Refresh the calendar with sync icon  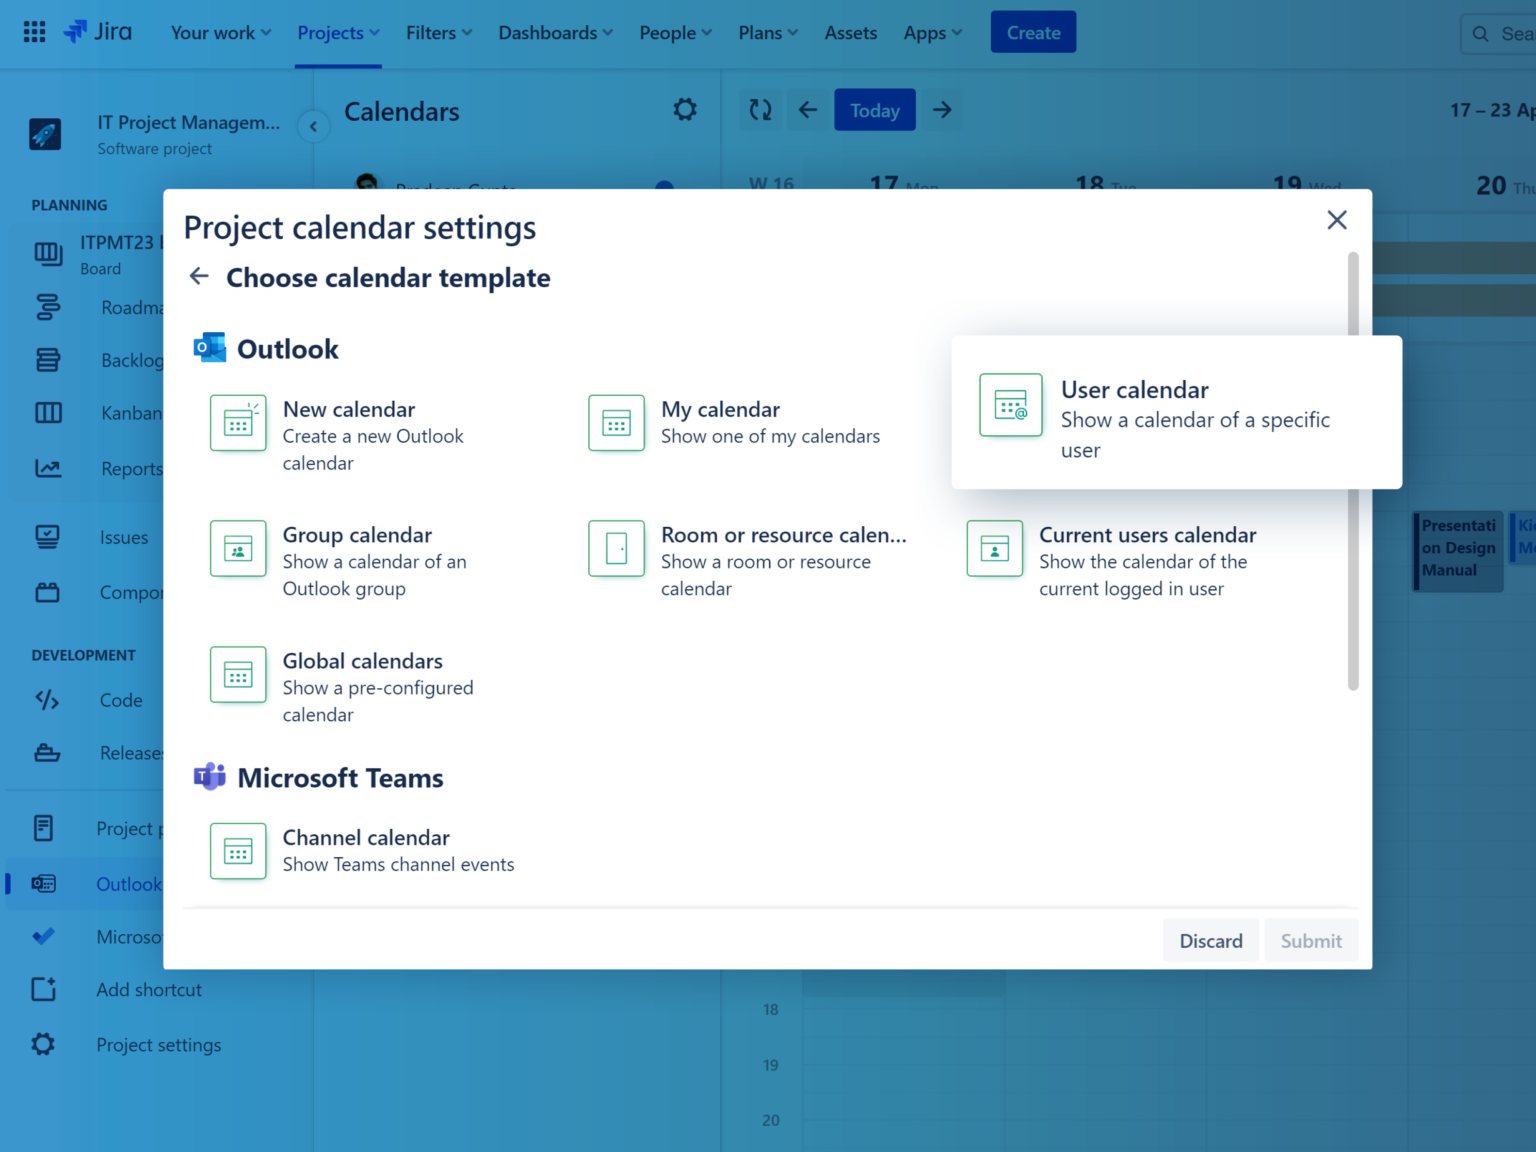click(x=761, y=110)
